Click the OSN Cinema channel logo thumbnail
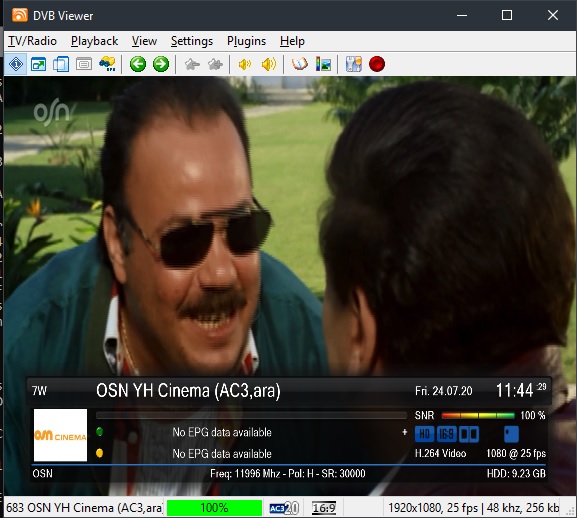577x518 pixels. (60, 435)
